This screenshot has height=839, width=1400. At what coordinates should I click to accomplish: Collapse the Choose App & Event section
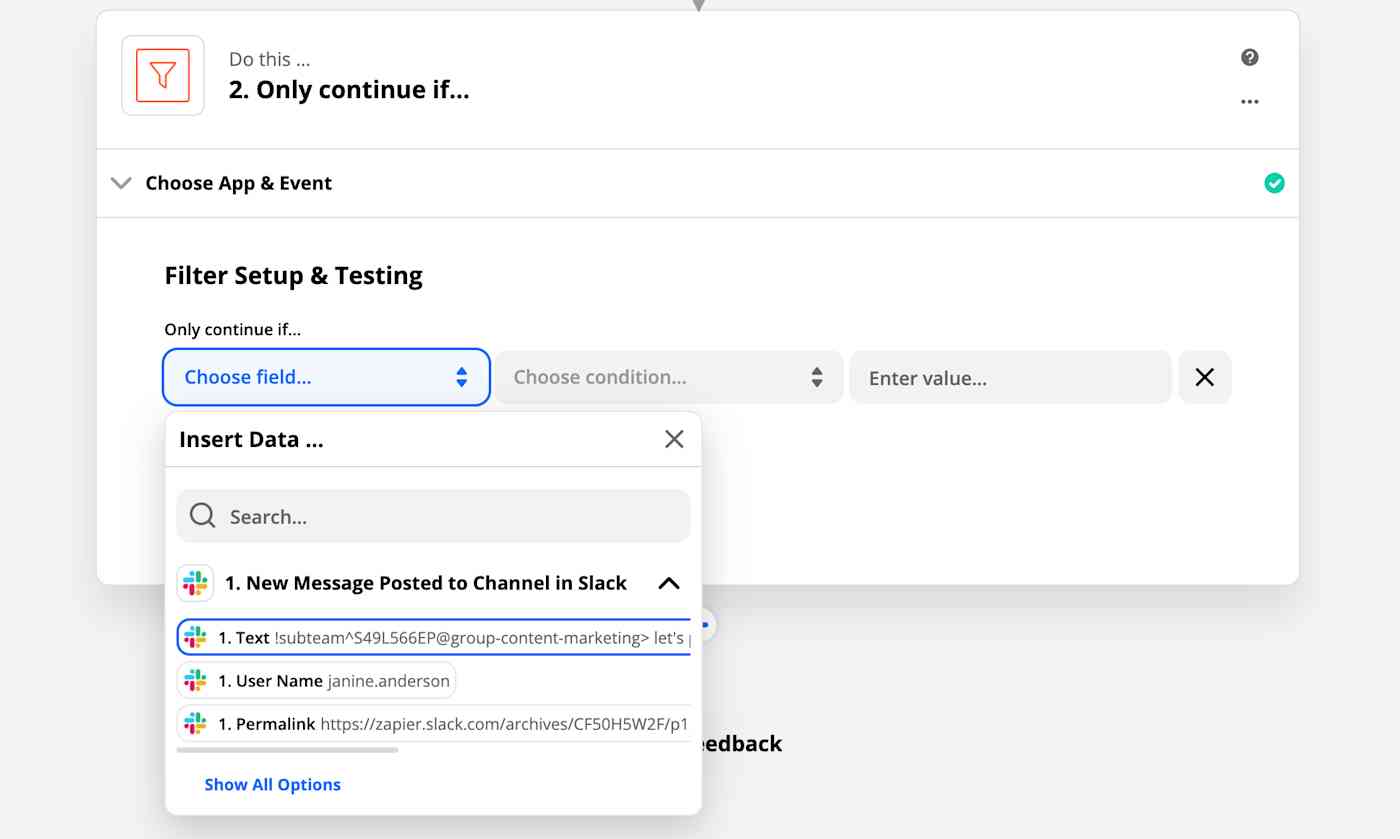tap(121, 183)
